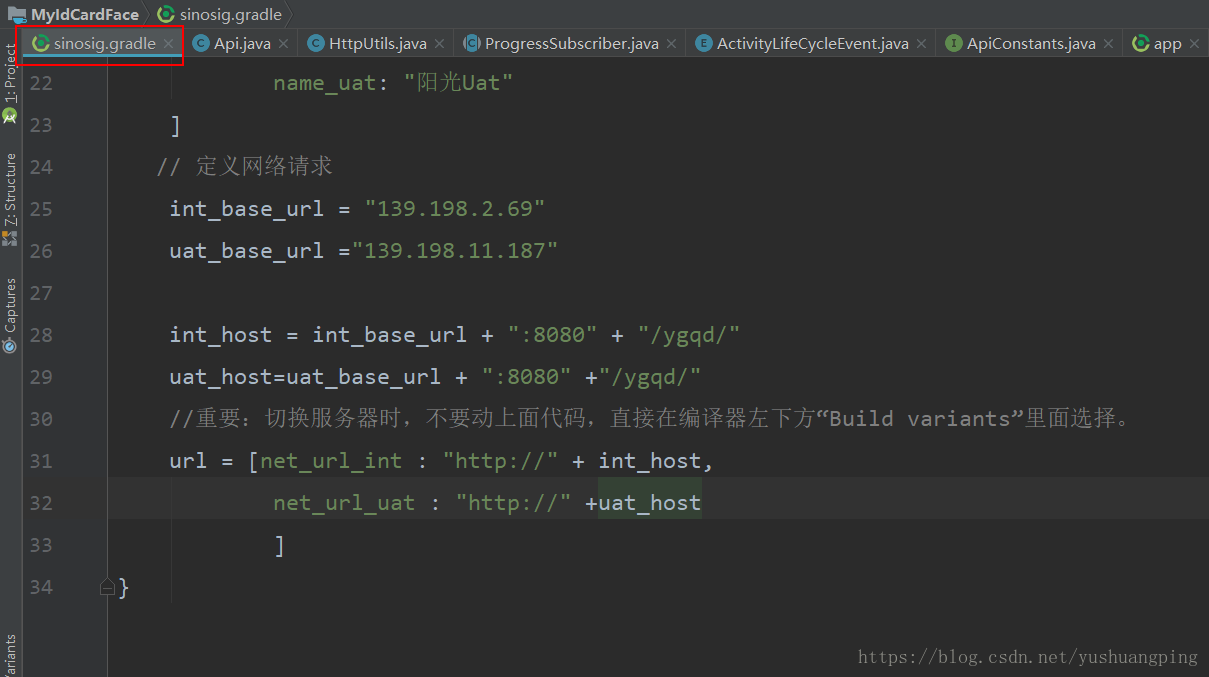Close the Api.java tab
The height and width of the screenshot is (677, 1209).
click(284, 44)
